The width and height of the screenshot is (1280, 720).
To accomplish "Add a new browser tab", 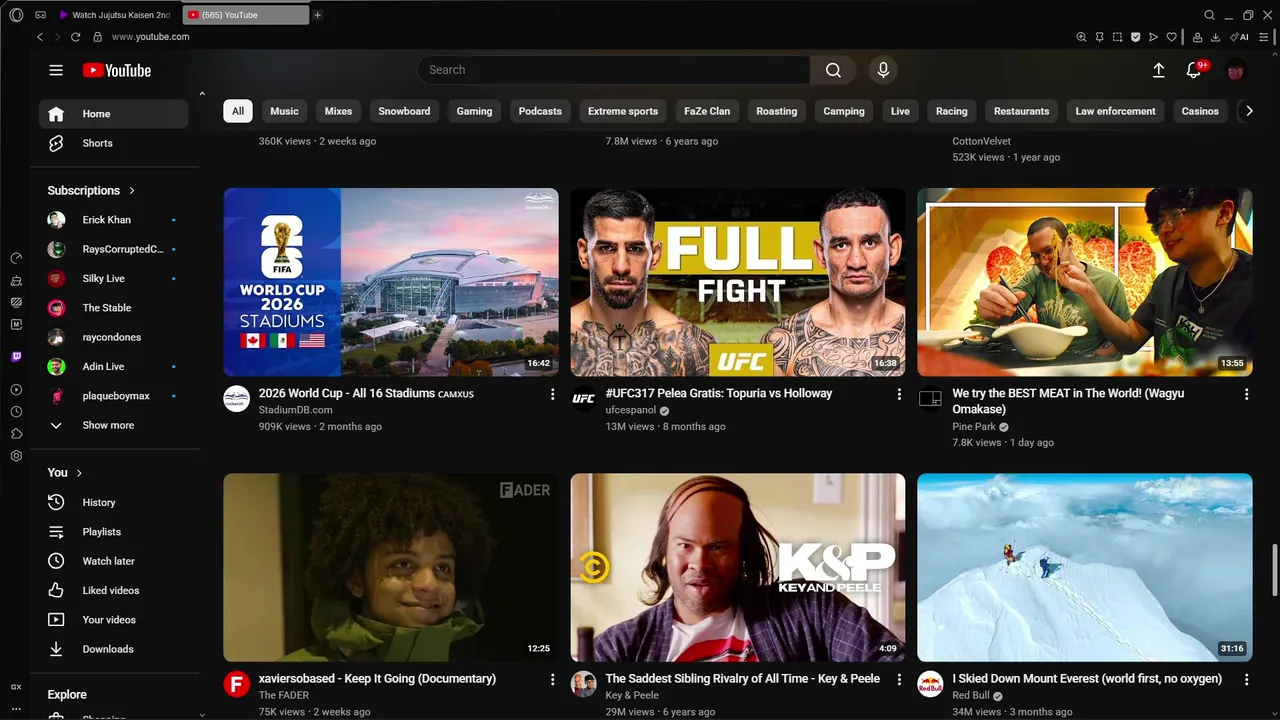I will tap(318, 15).
